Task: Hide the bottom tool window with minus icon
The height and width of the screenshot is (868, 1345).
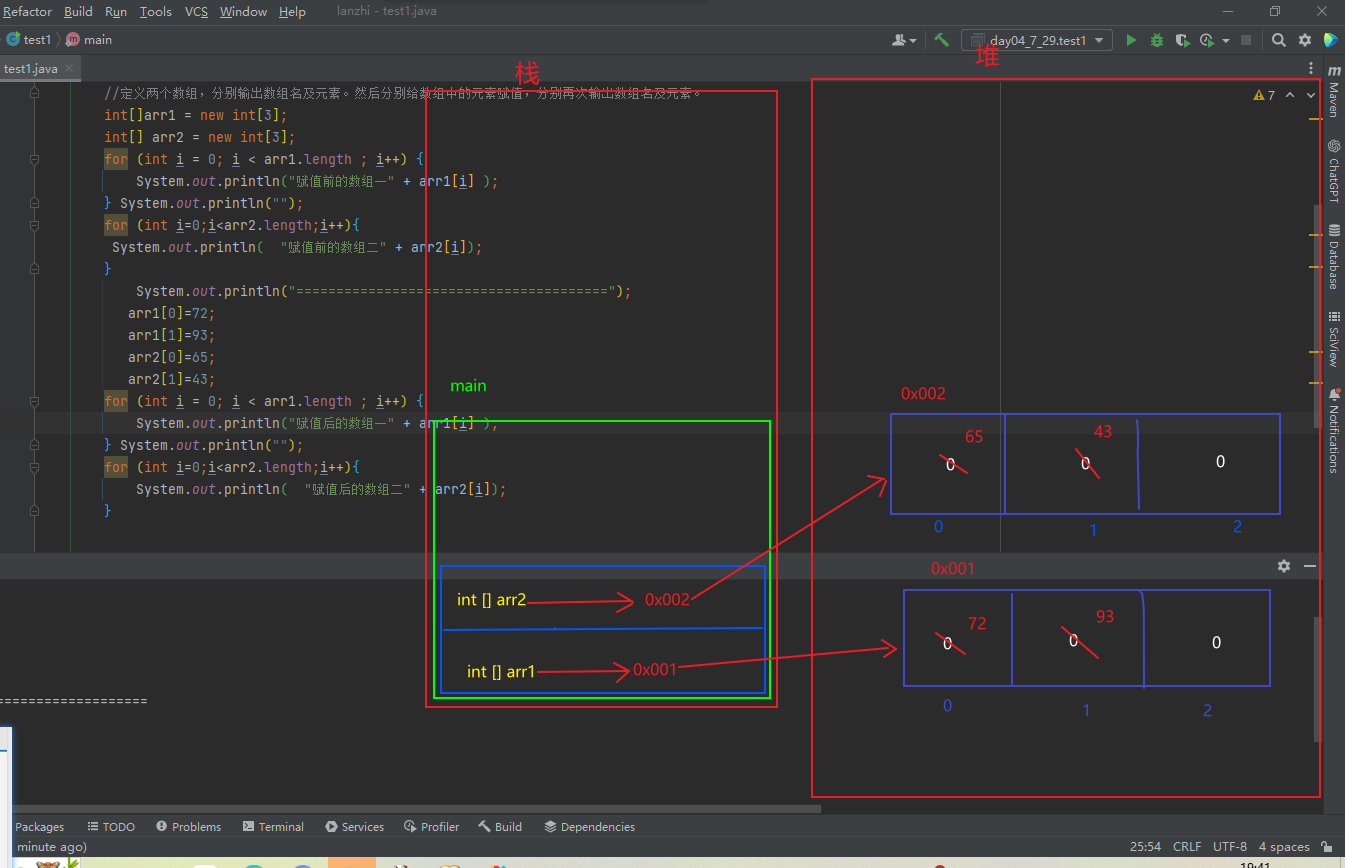Action: coord(1310,566)
